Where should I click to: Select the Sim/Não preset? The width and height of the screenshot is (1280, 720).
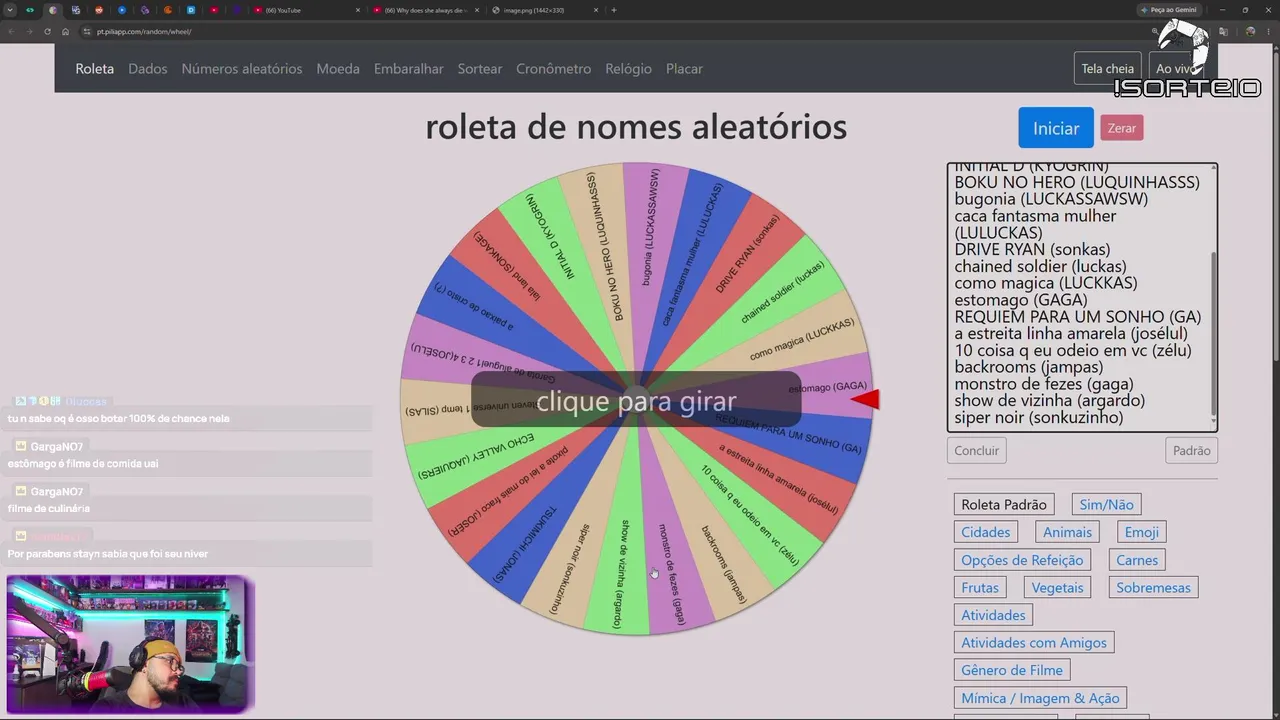point(1107,505)
